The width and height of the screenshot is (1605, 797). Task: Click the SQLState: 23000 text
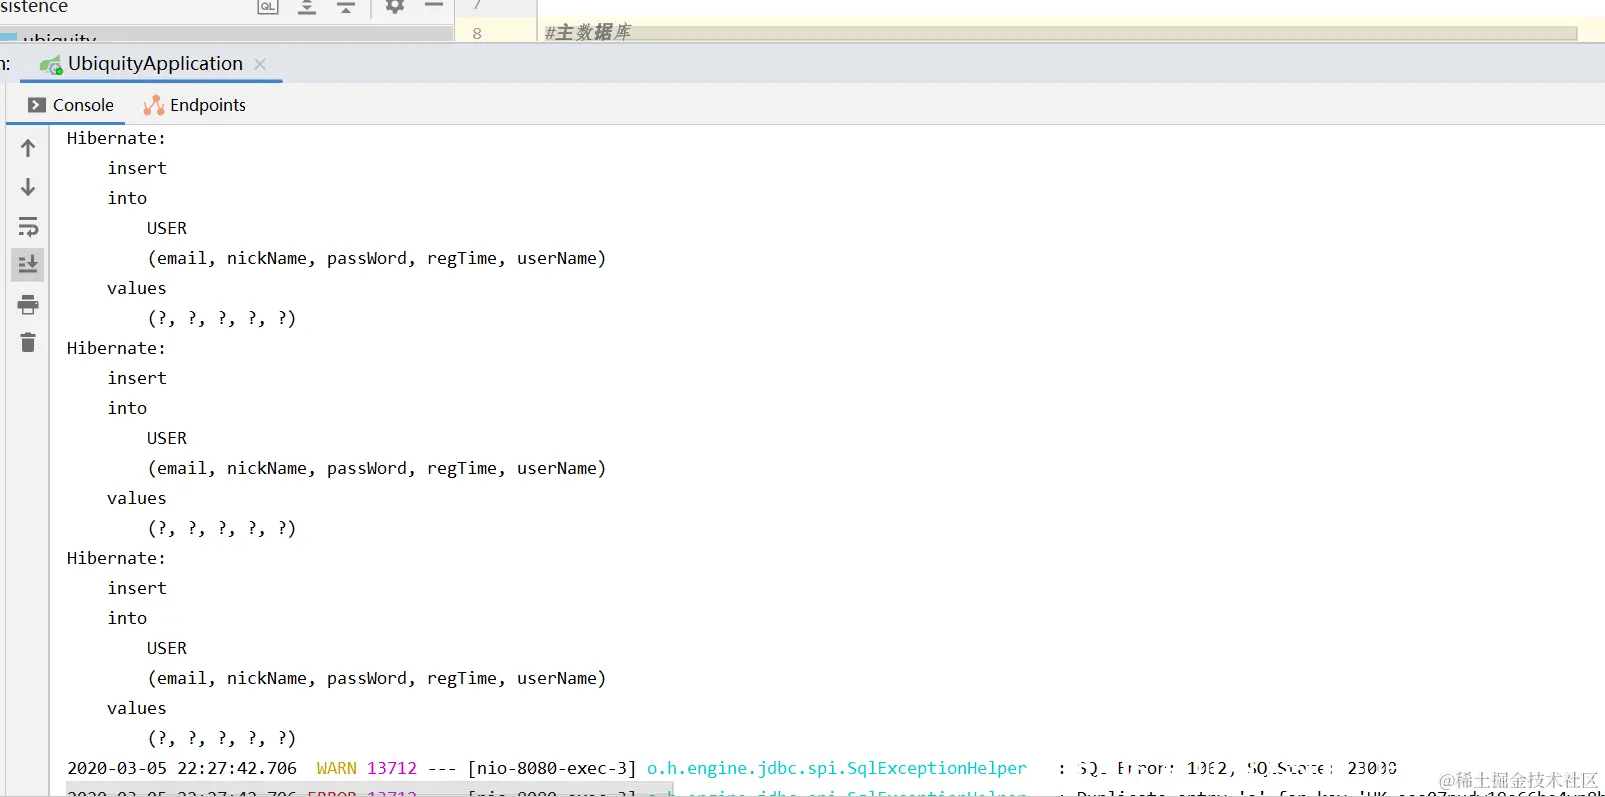click(x=1321, y=768)
